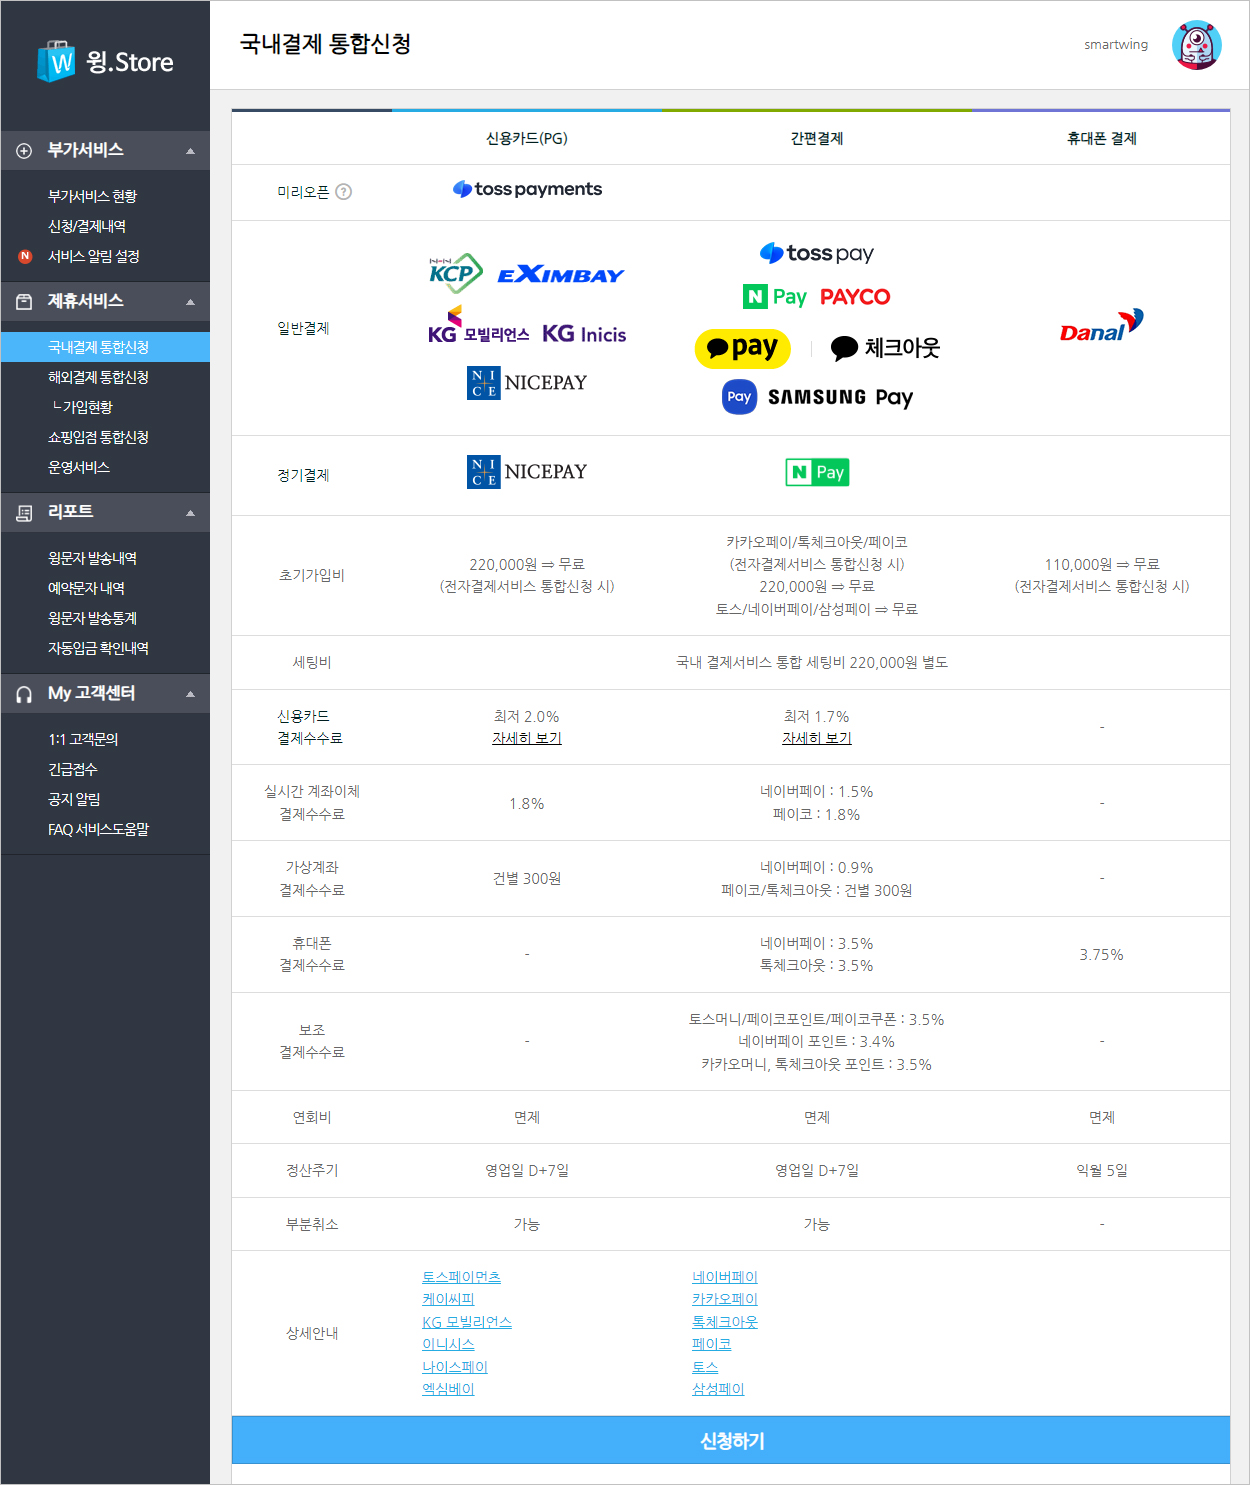Click the smartwing username text
This screenshot has height=1485, width=1250.
pyautogui.click(x=1116, y=45)
